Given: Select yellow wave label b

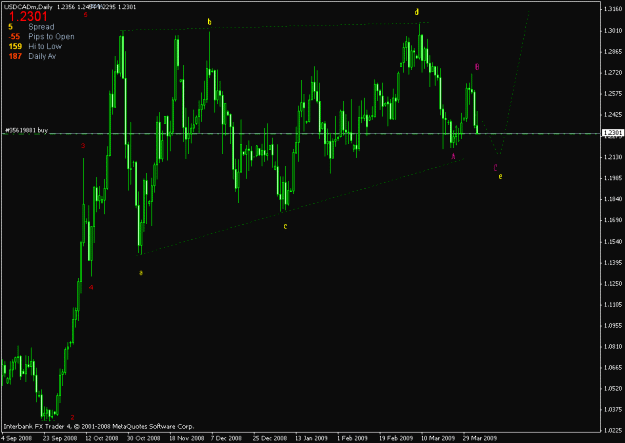Looking at the screenshot, I should (x=209, y=22).
